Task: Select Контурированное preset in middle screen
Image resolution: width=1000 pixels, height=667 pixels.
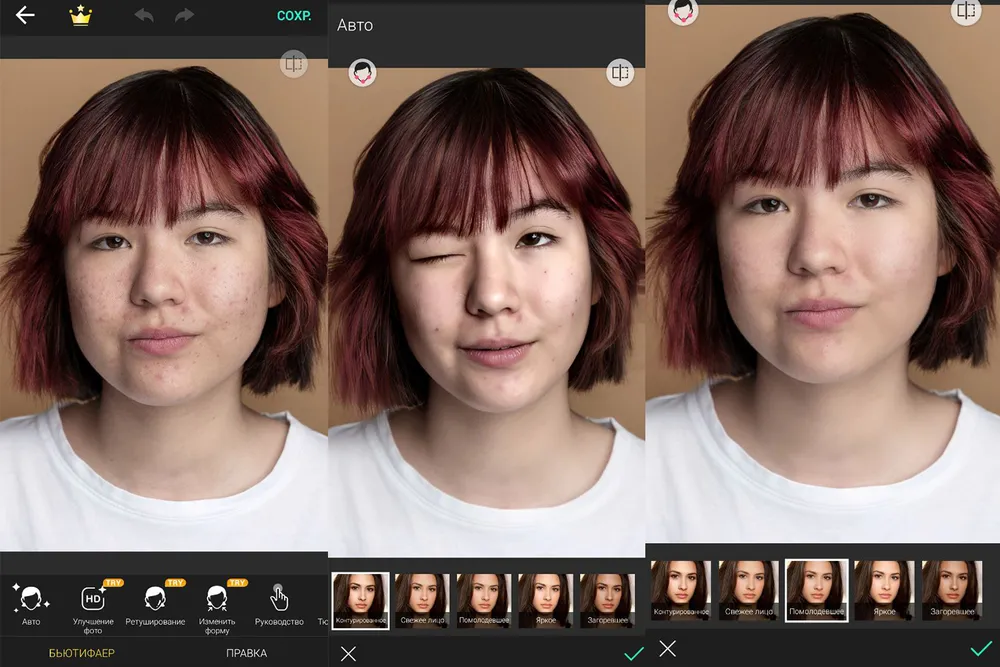Action: click(360, 601)
